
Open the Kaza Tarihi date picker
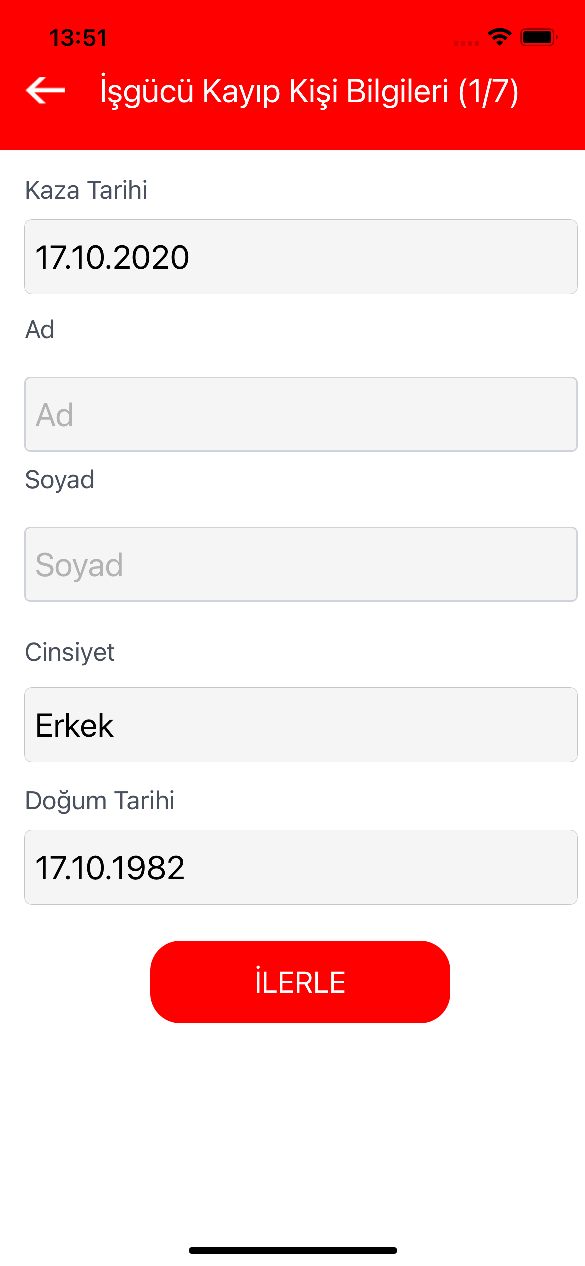click(301, 257)
